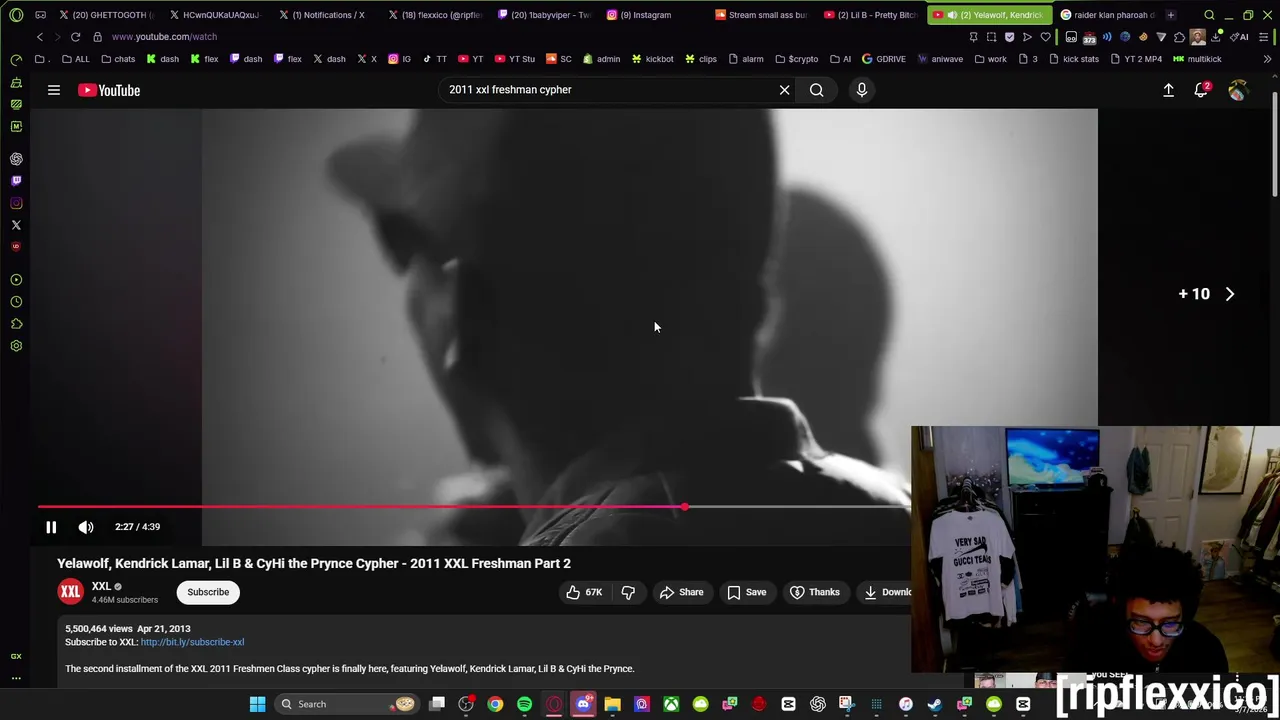Expand the ALL bookmarks folder
This screenshot has width=1280, height=720.
coord(74,59)
